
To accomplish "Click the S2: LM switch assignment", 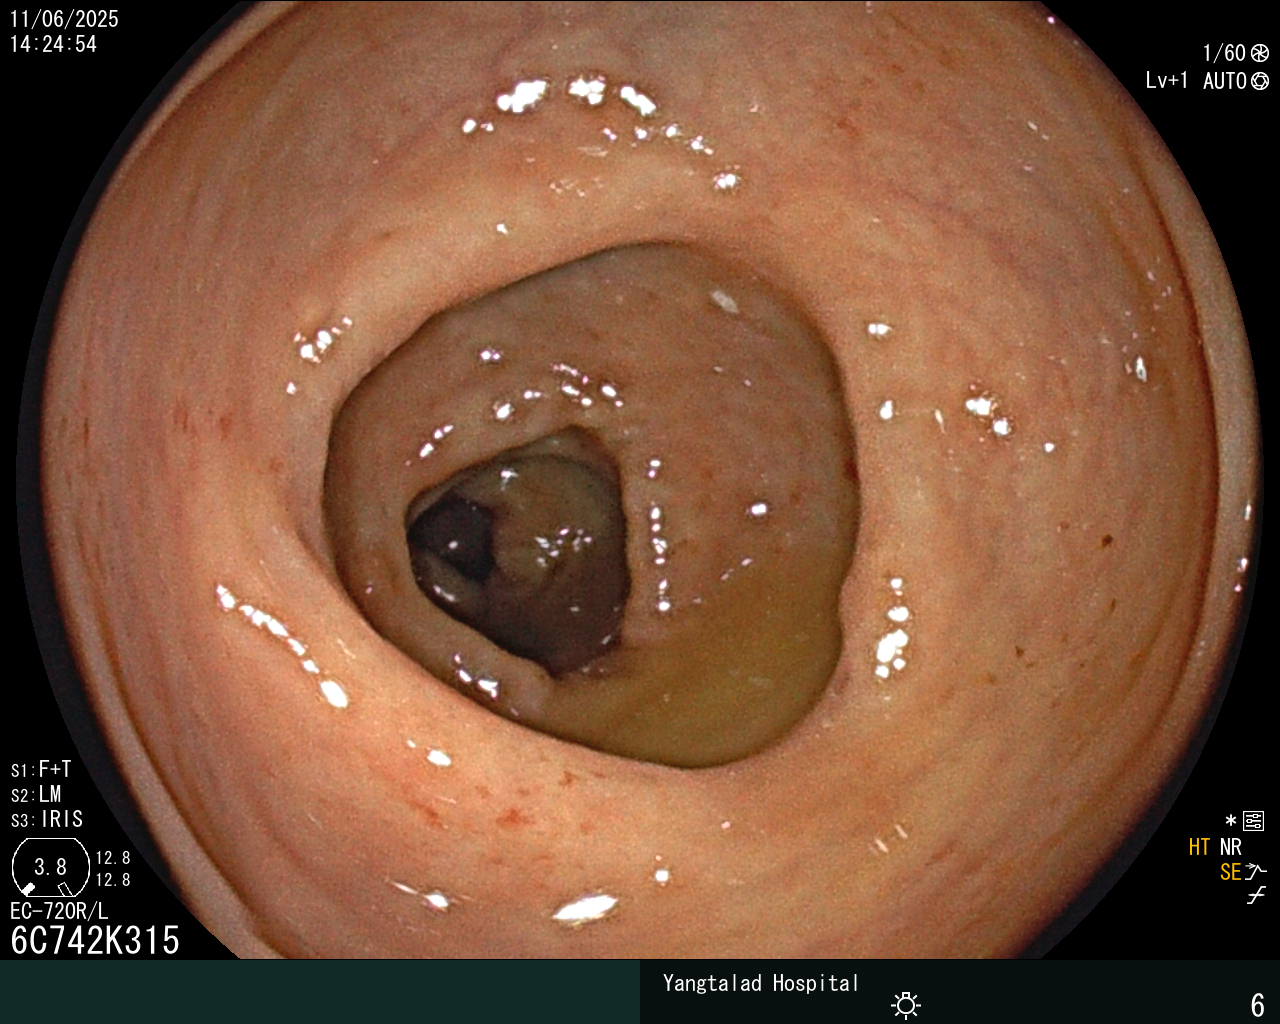I will (x=36, y=794).
